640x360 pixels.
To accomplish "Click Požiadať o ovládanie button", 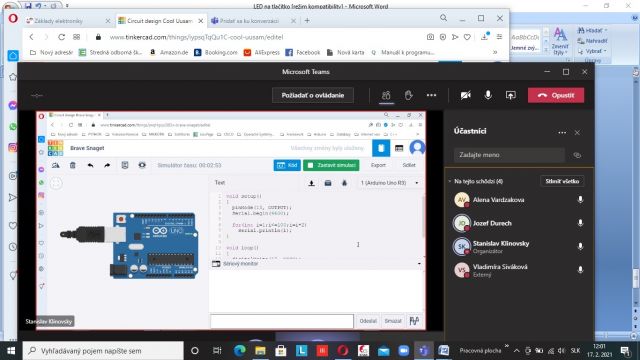I will coord(313,96).
